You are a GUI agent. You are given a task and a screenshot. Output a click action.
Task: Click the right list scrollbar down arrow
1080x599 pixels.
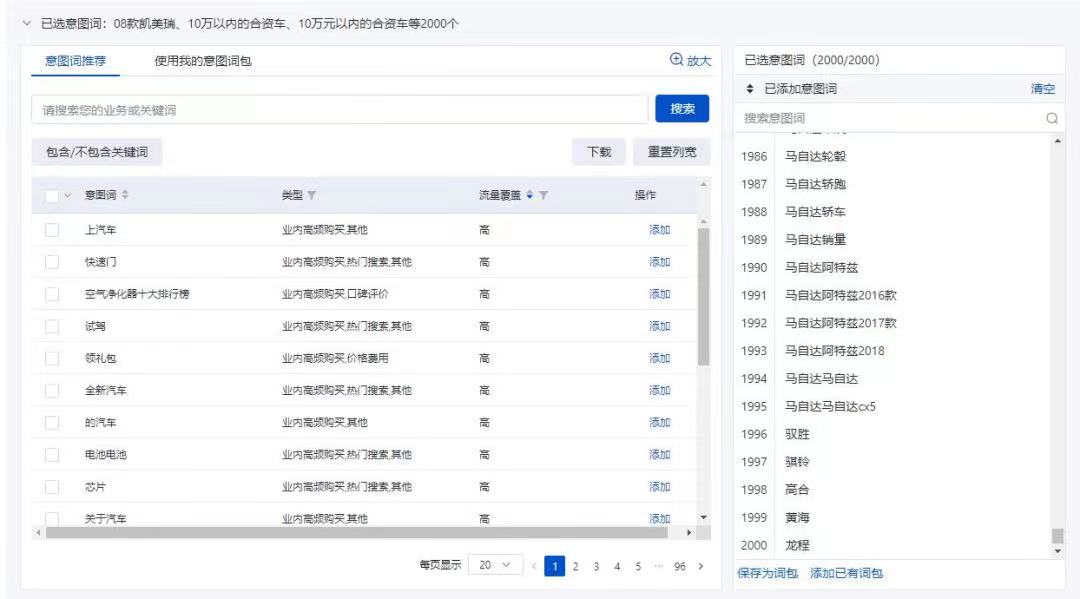tap(1058, 551)
